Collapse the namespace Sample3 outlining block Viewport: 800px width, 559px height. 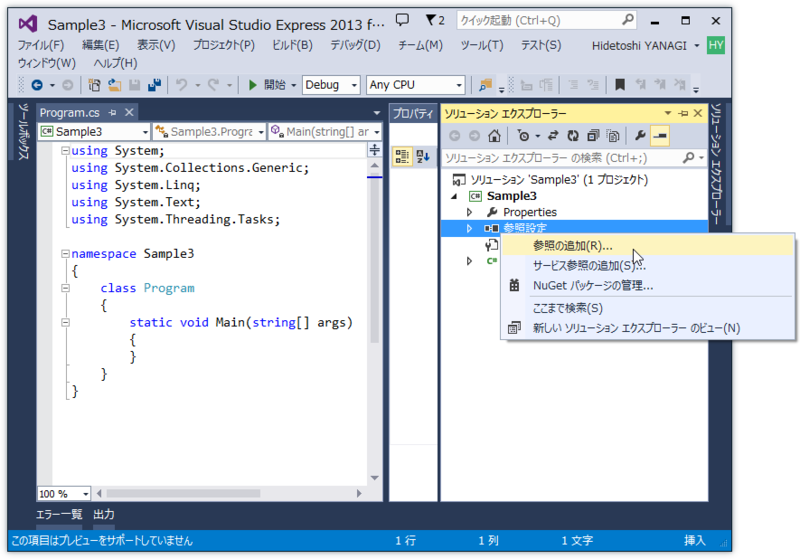pyautogui.click(x=65, y=253)
